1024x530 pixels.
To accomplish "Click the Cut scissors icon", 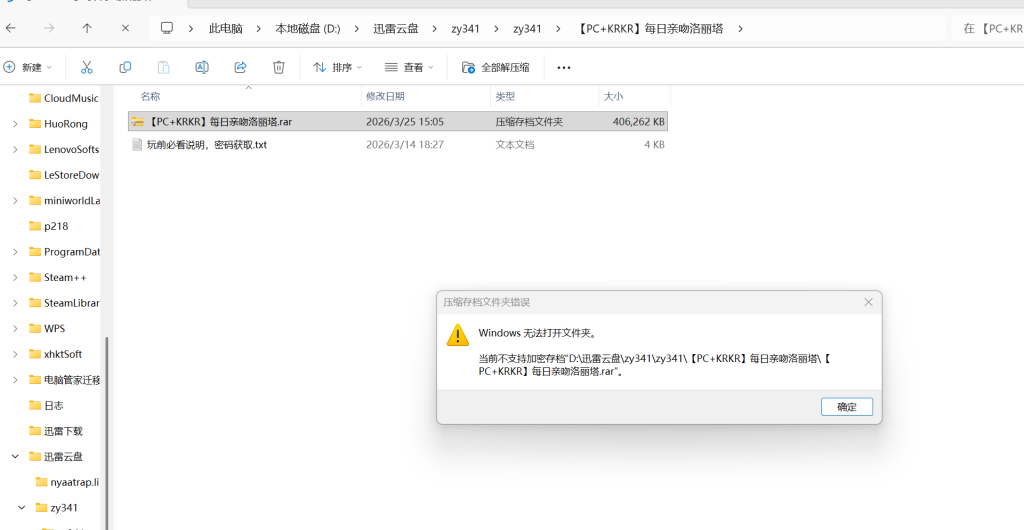I will (x=86, y=67).
